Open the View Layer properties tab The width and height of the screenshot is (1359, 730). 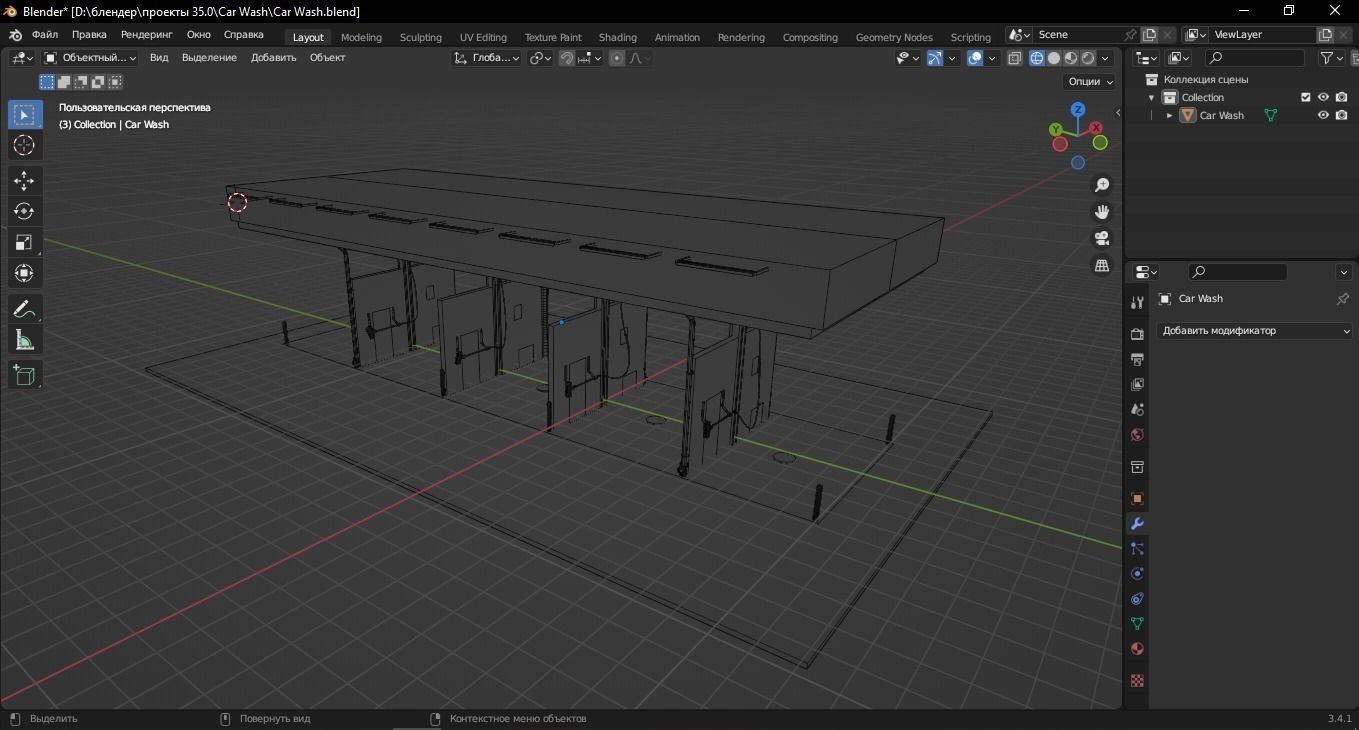[x=1137, y=384]
